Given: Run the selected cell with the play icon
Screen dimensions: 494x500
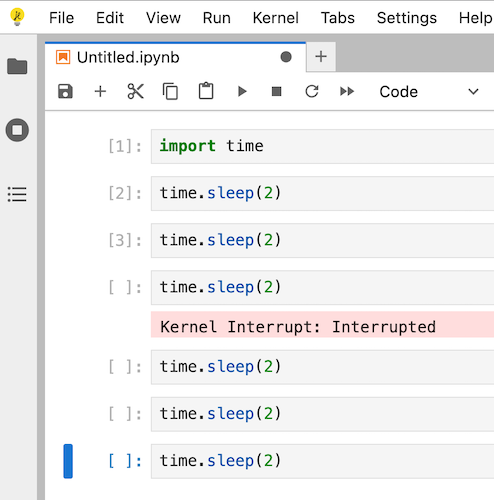Looking at the screenshot, I should tap(242, 91).
